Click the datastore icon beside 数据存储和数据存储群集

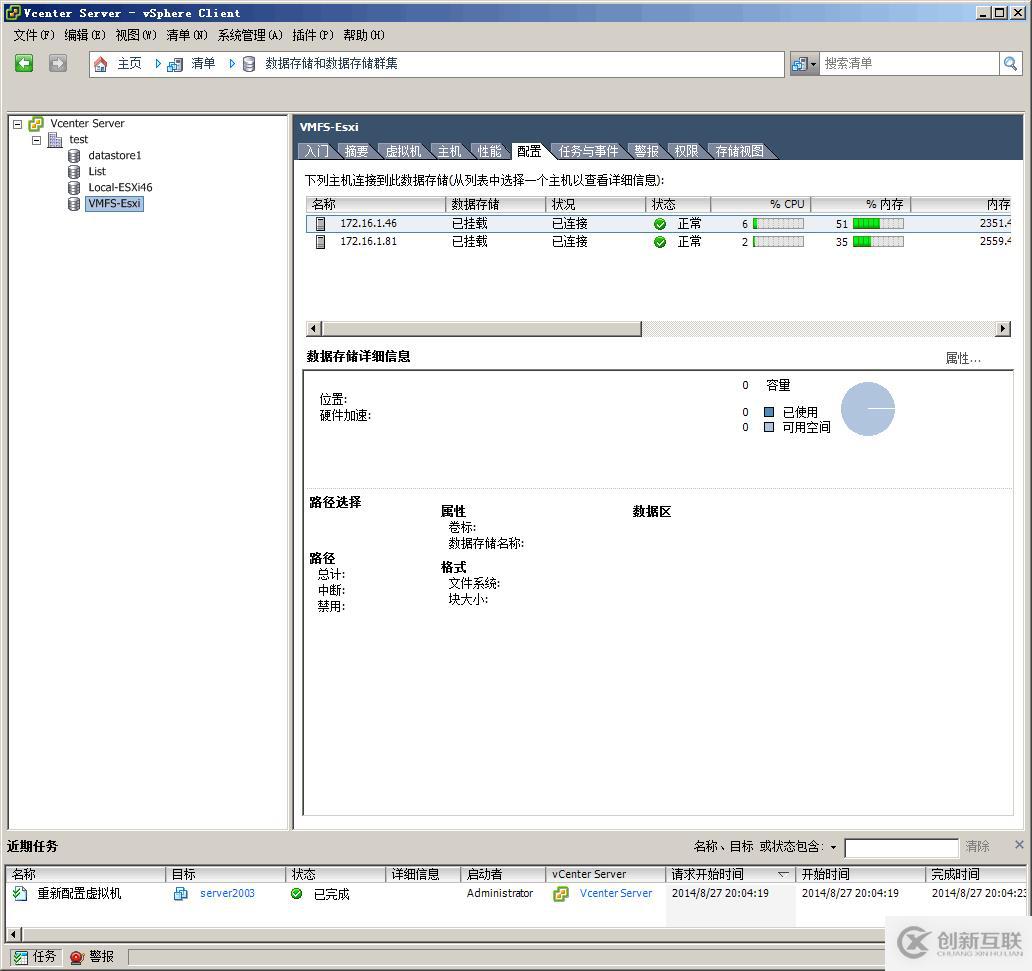[247, 63]
